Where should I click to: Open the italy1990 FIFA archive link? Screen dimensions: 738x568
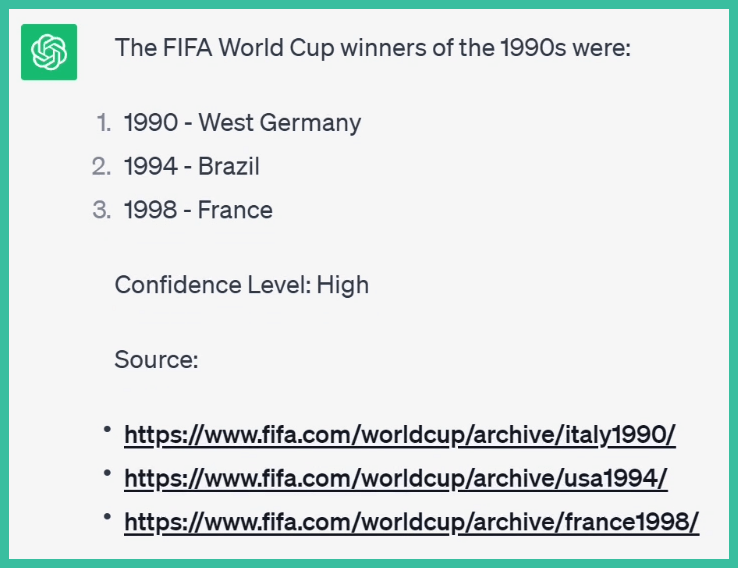pos(399,435)
